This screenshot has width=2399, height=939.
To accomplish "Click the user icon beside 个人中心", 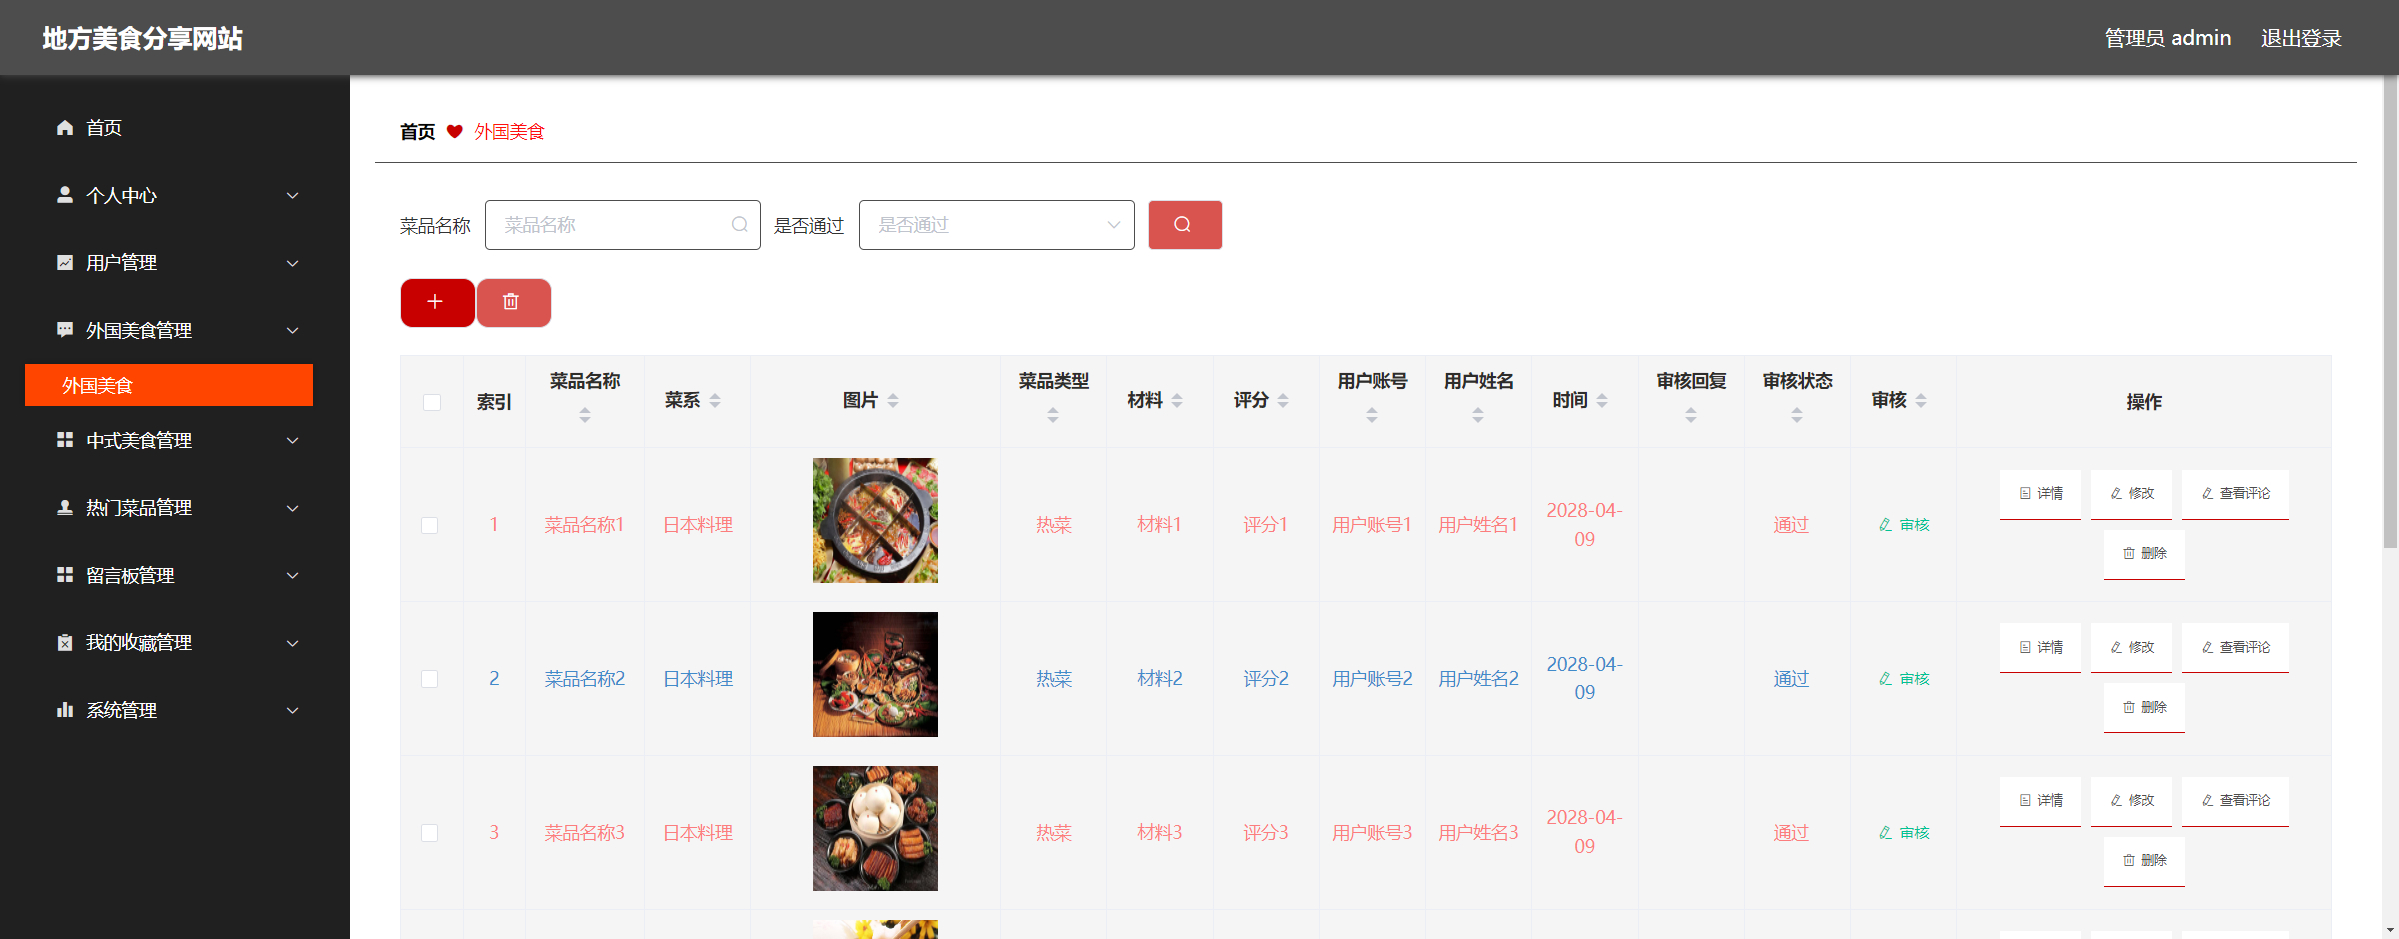I will click(64, 195).
